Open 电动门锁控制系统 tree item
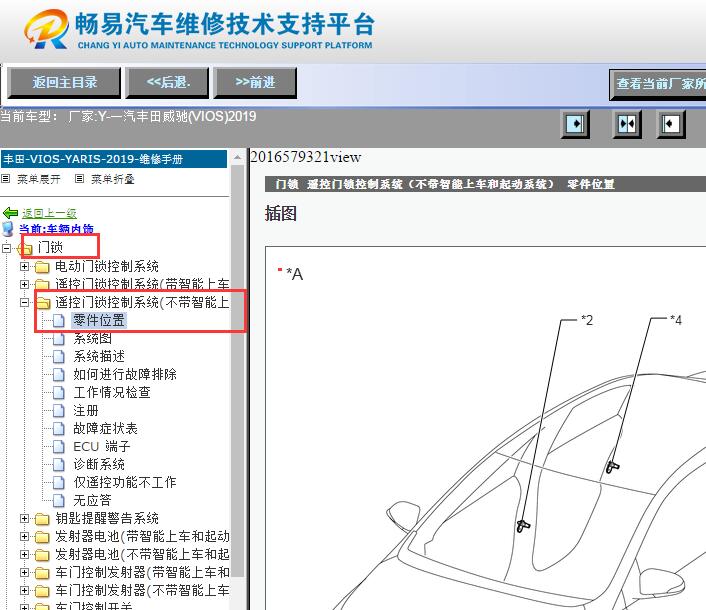Image resolution: width=706 pixels, height=610 pixels. [107, 266]
